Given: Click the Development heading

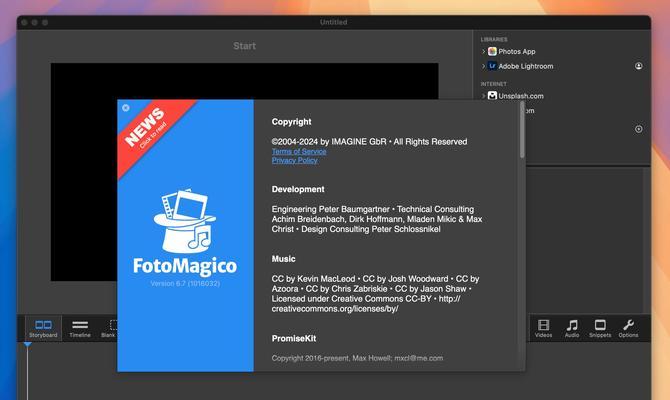Looking at the screenshot, I should coord(298,189).
